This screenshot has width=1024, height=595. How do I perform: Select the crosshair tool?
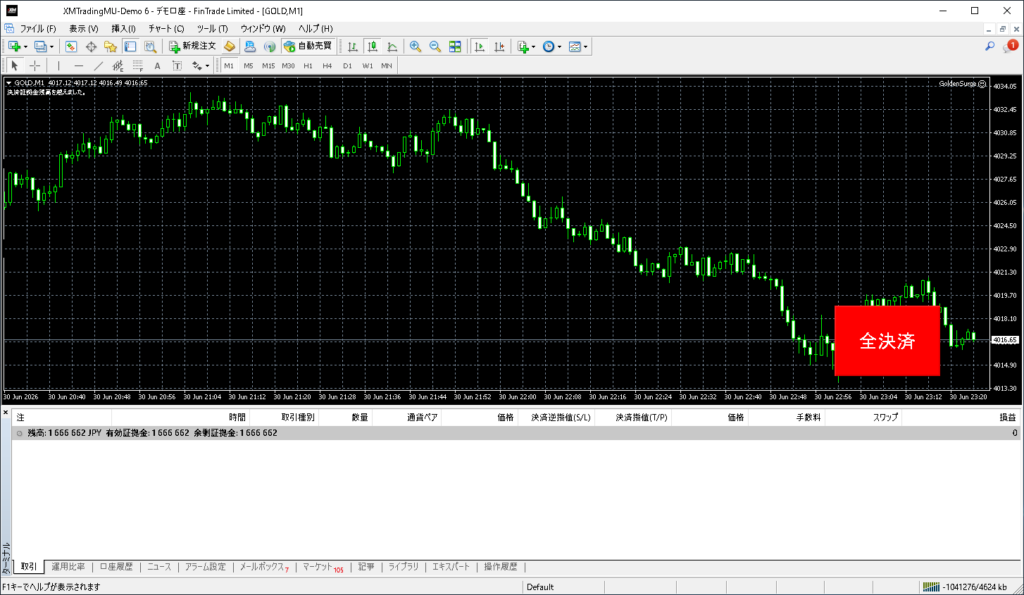(x=35, y=65)
